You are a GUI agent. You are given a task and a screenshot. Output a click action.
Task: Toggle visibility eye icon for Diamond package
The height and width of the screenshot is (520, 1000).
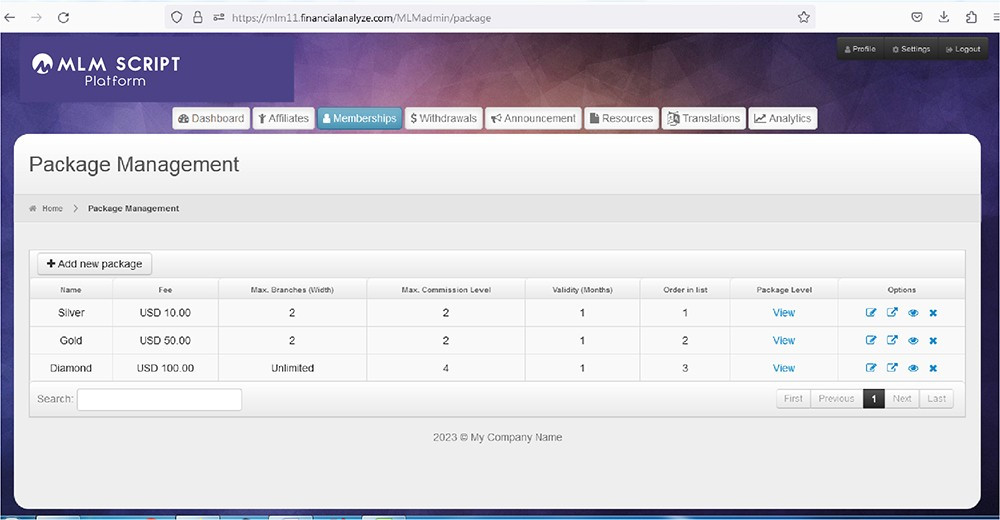coord(913,368)
